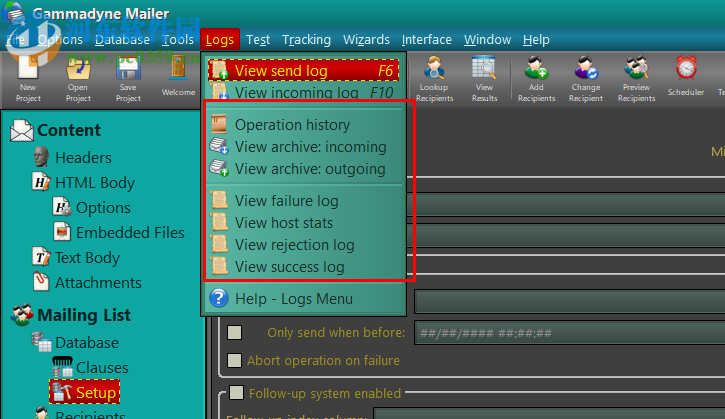Click the Embedded Files icon
725x419 pixels.
[62, 232]
